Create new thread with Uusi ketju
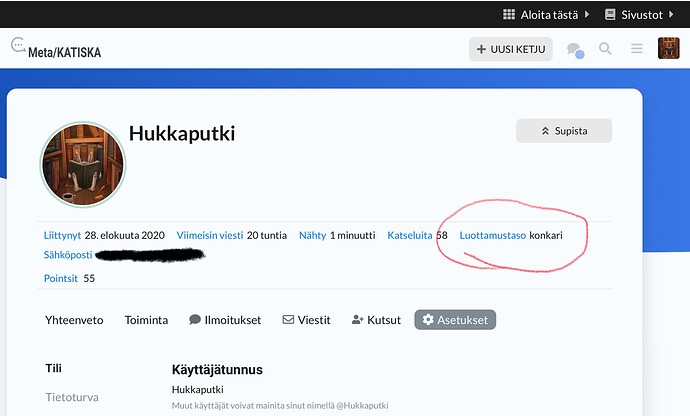The image size is (690, 416). coord(510,49)
